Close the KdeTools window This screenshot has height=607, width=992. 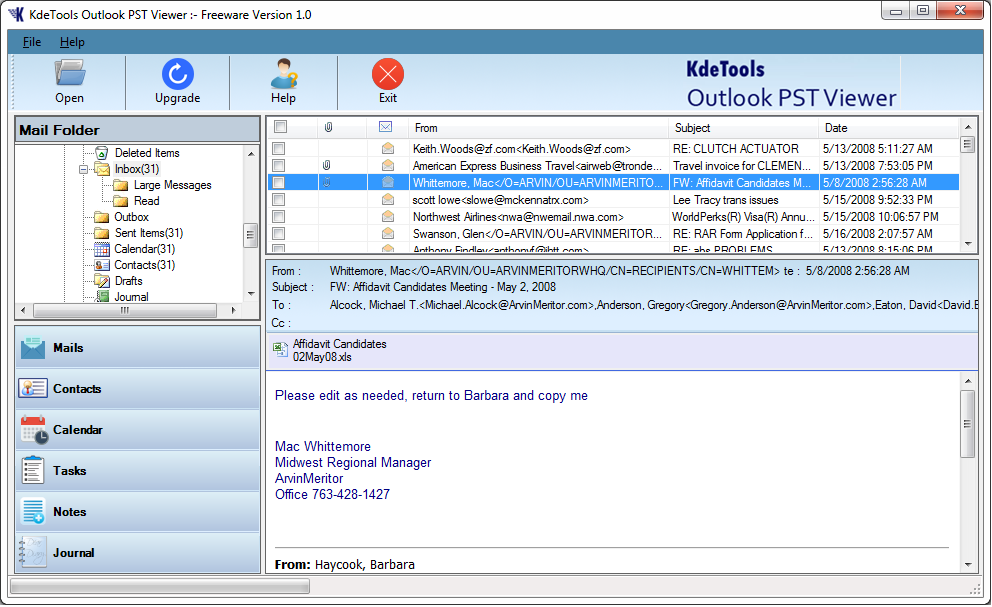coord(960,10)
